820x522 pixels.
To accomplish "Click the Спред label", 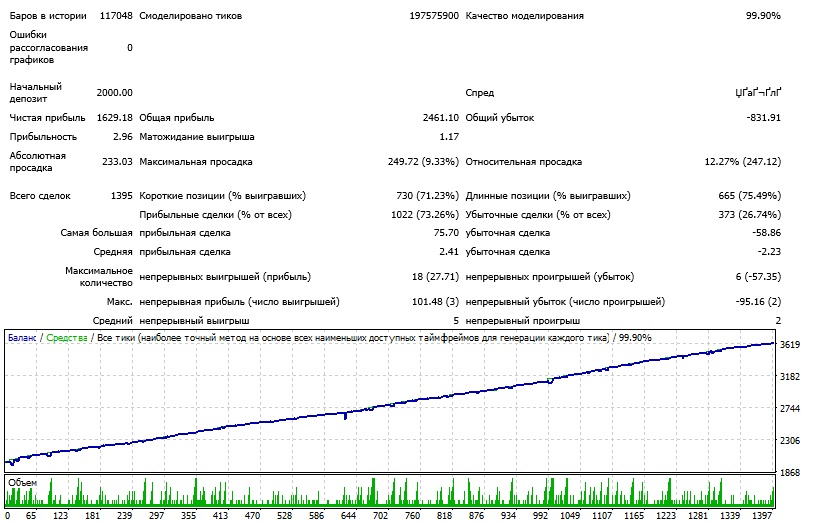I will coord(480,93).
